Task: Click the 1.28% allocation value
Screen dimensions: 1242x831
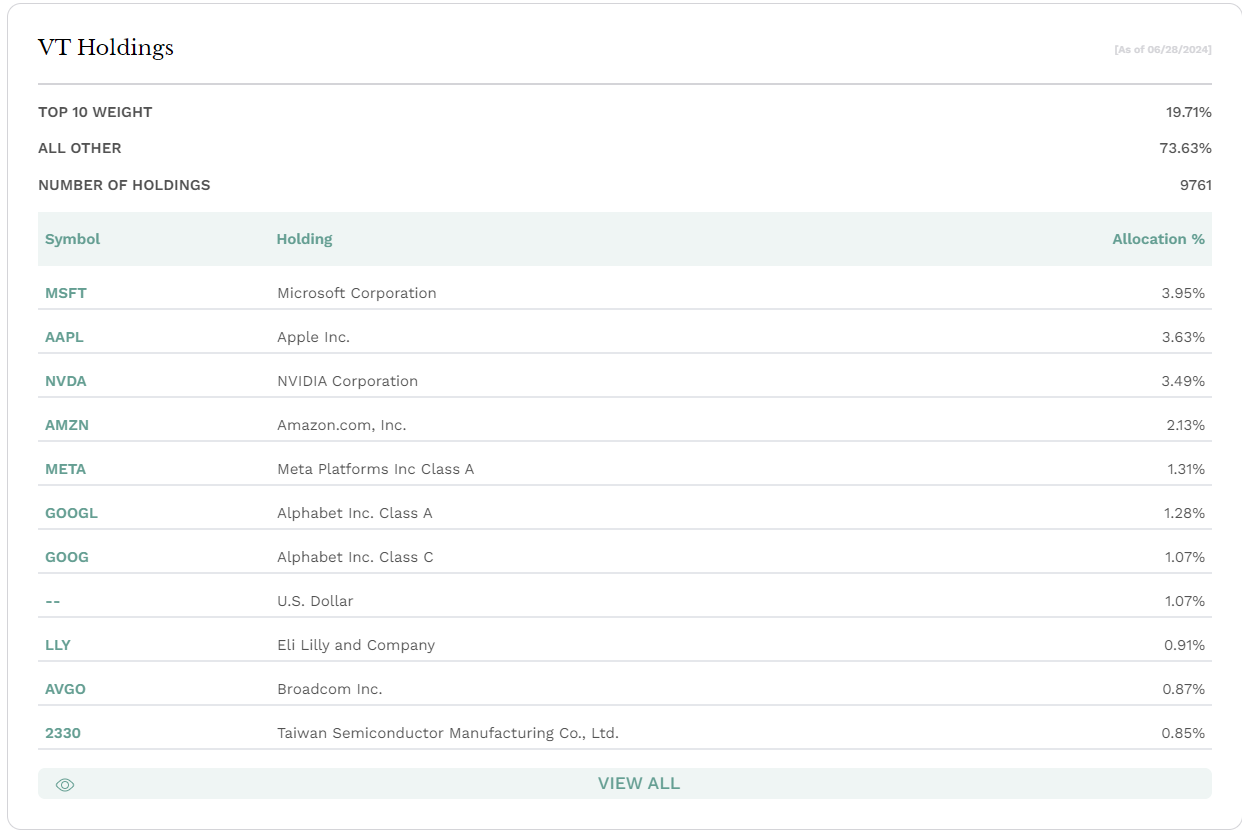Action: (1185, 513)
